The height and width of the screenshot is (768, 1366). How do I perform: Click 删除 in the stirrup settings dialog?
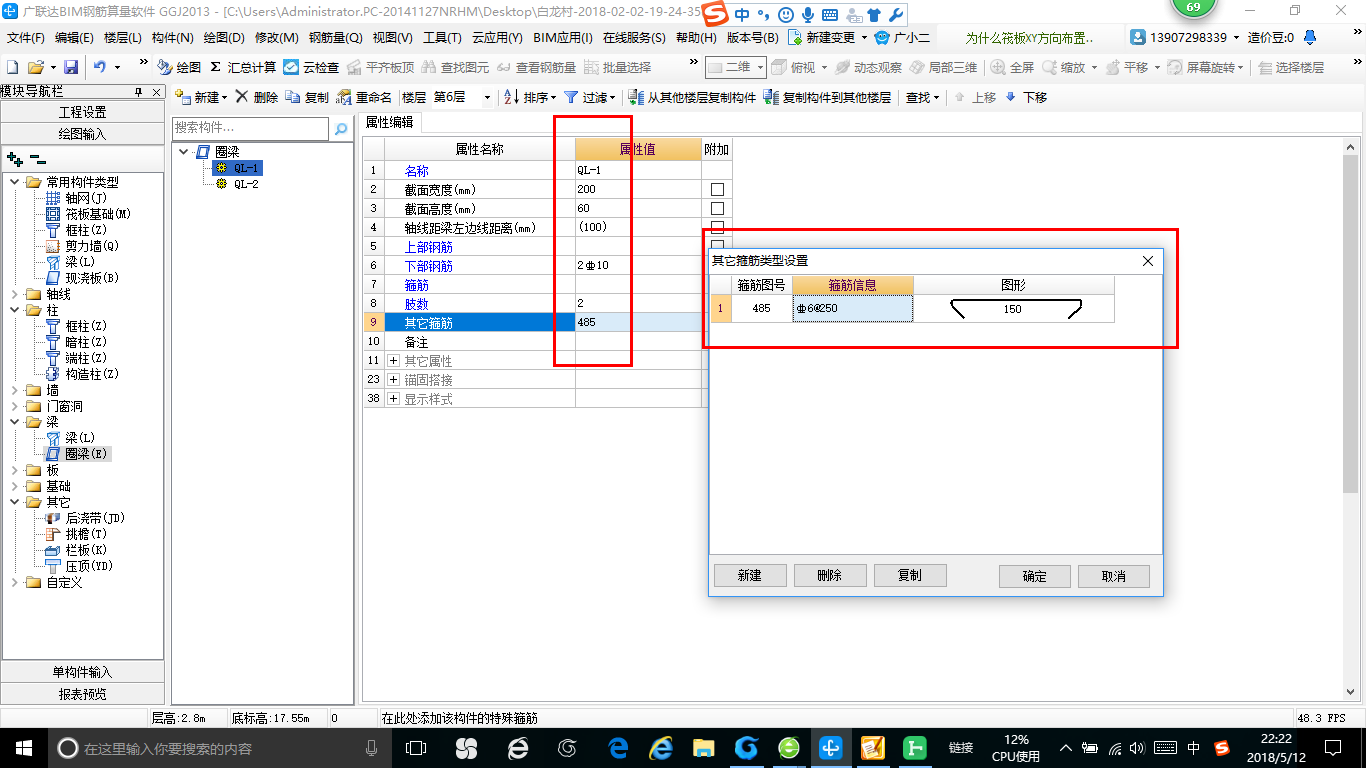pyautogui.click(x=830, y=576)
